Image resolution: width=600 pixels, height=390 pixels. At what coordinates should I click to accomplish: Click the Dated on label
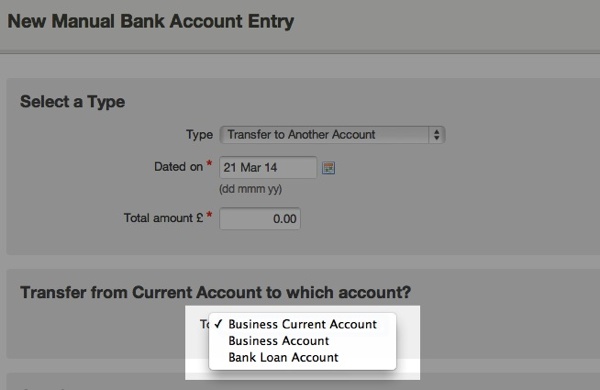pyautogui.click(x=178, y=167)
